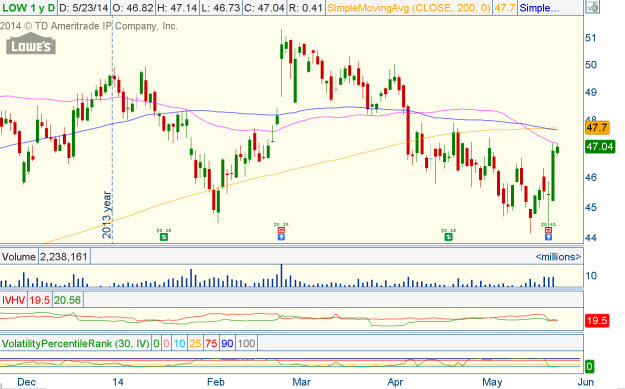The image size is (625, 389).
Task: Click the 49 price axis label
Action: point(591,92)
